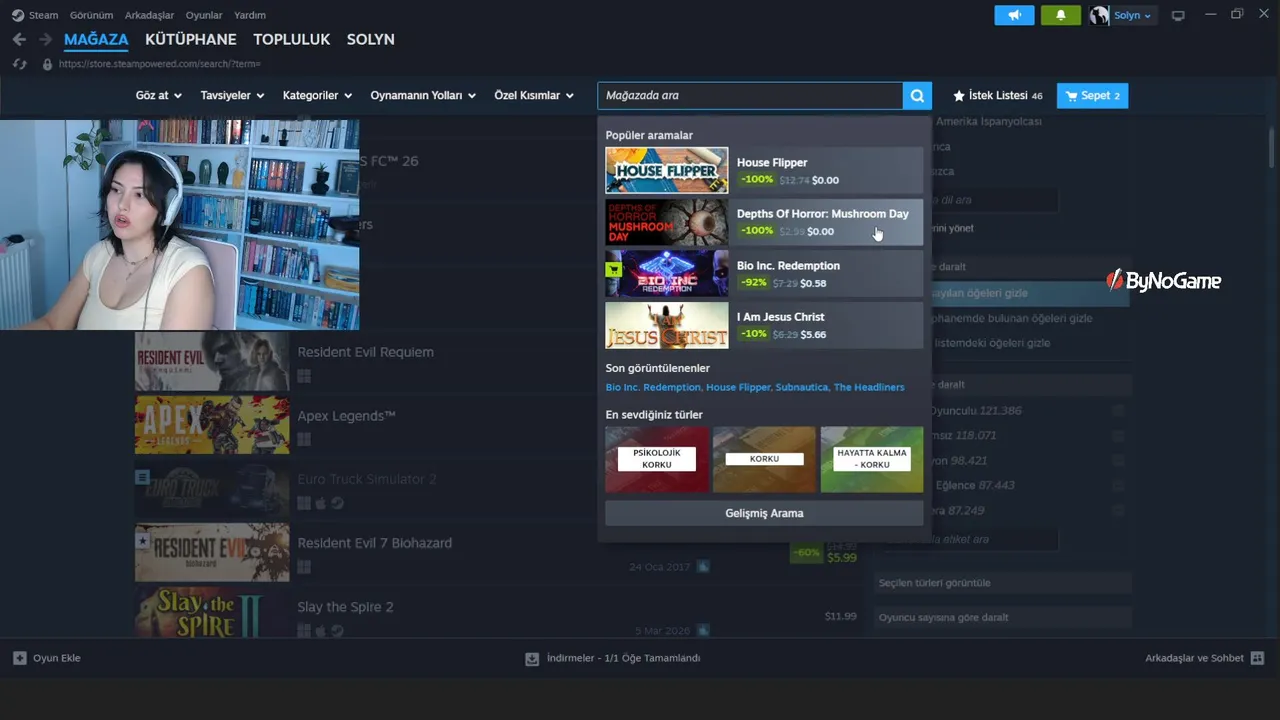
Task: Click the Sepet cart icon
Action: 1072,96
